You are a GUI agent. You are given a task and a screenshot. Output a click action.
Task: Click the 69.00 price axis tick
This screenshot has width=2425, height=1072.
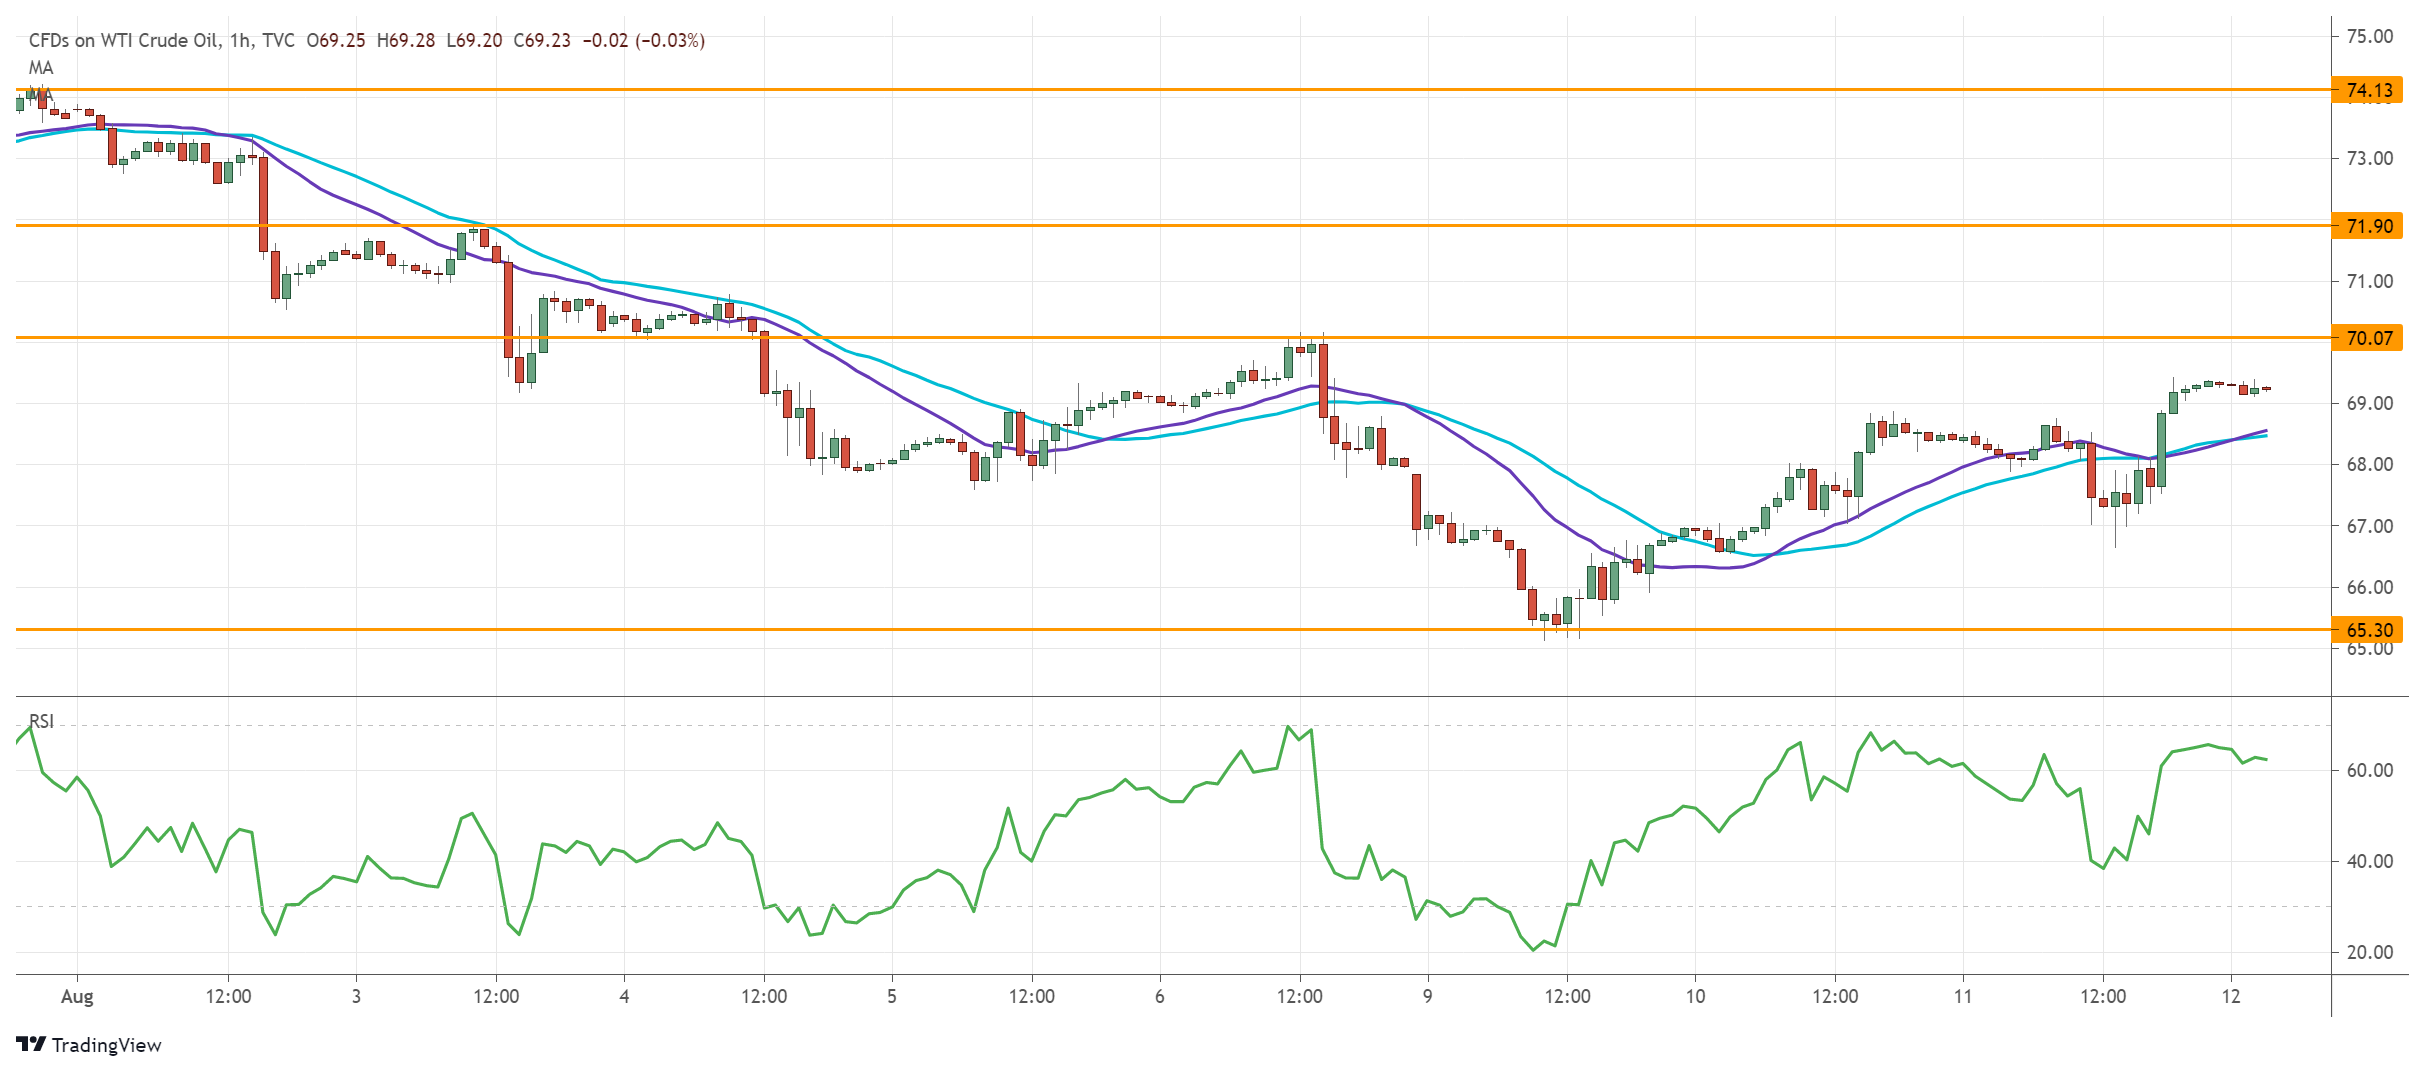tap(2369, 403)
